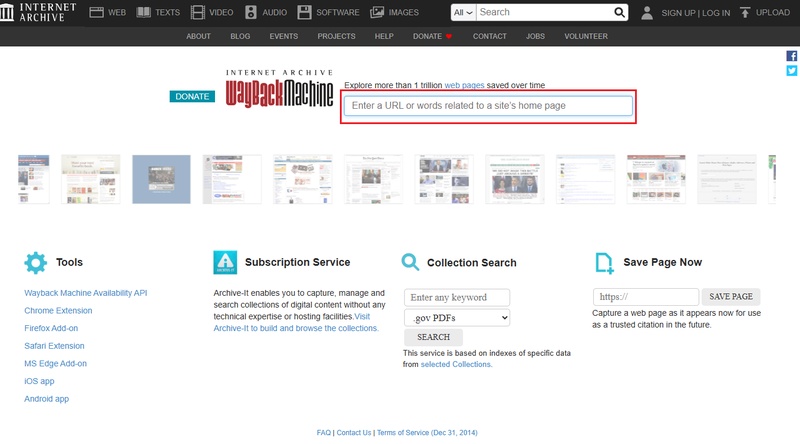Open the Projects menu item
Viewport: 800px width, 444px height.
tap(336, 36)
